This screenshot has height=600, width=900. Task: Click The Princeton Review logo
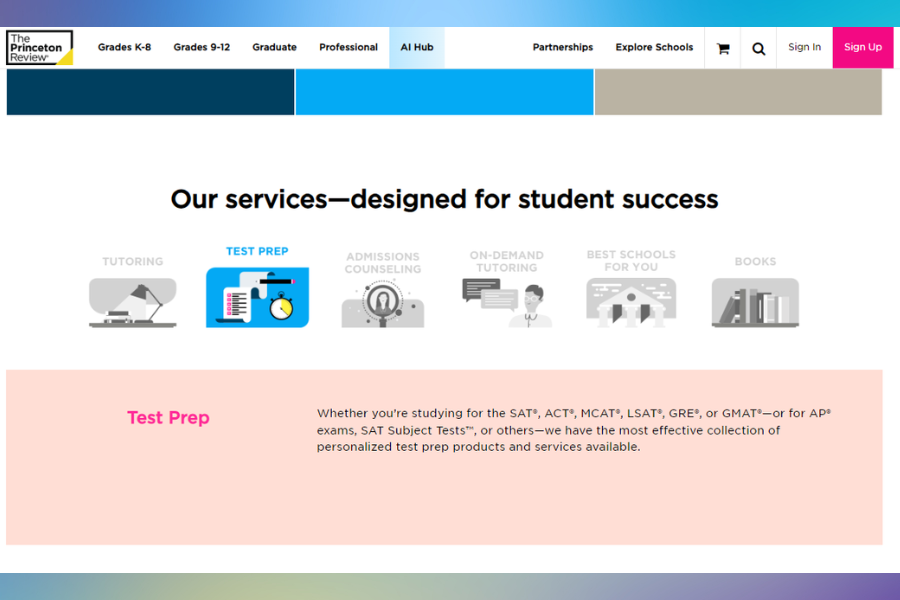pyautogui.click(x=40, y=48)
